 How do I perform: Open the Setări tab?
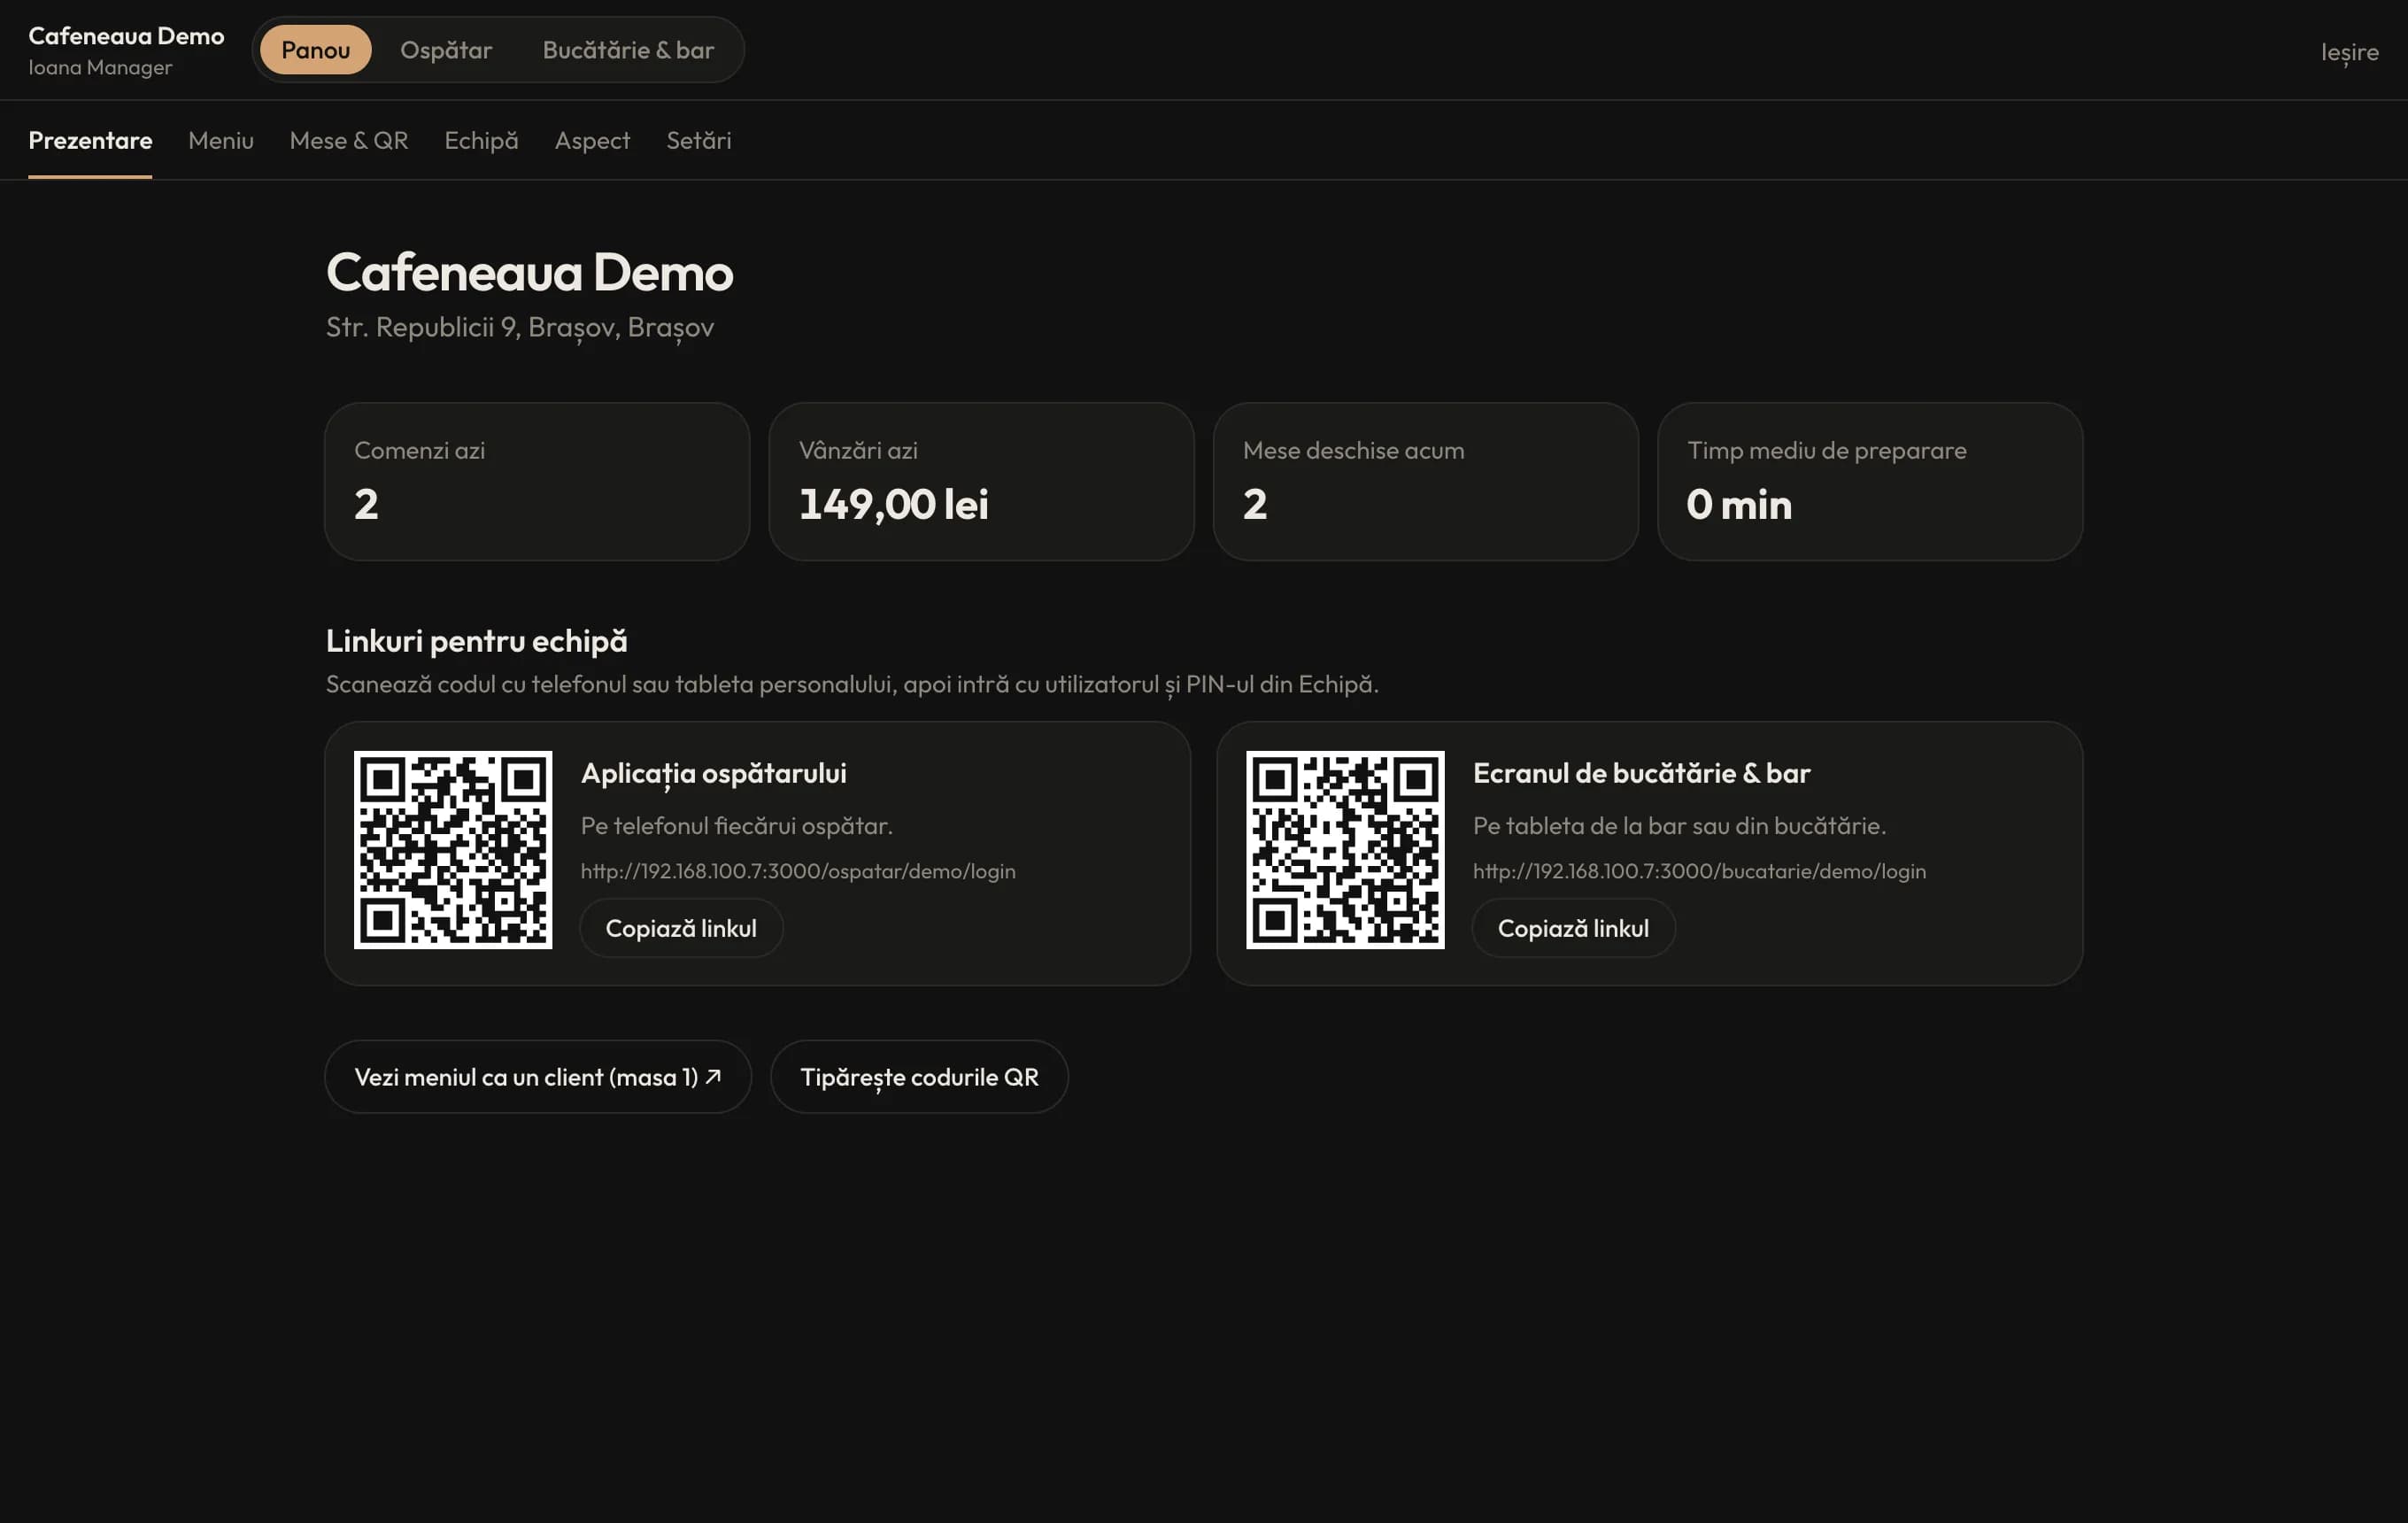click(x=699, y=140)
